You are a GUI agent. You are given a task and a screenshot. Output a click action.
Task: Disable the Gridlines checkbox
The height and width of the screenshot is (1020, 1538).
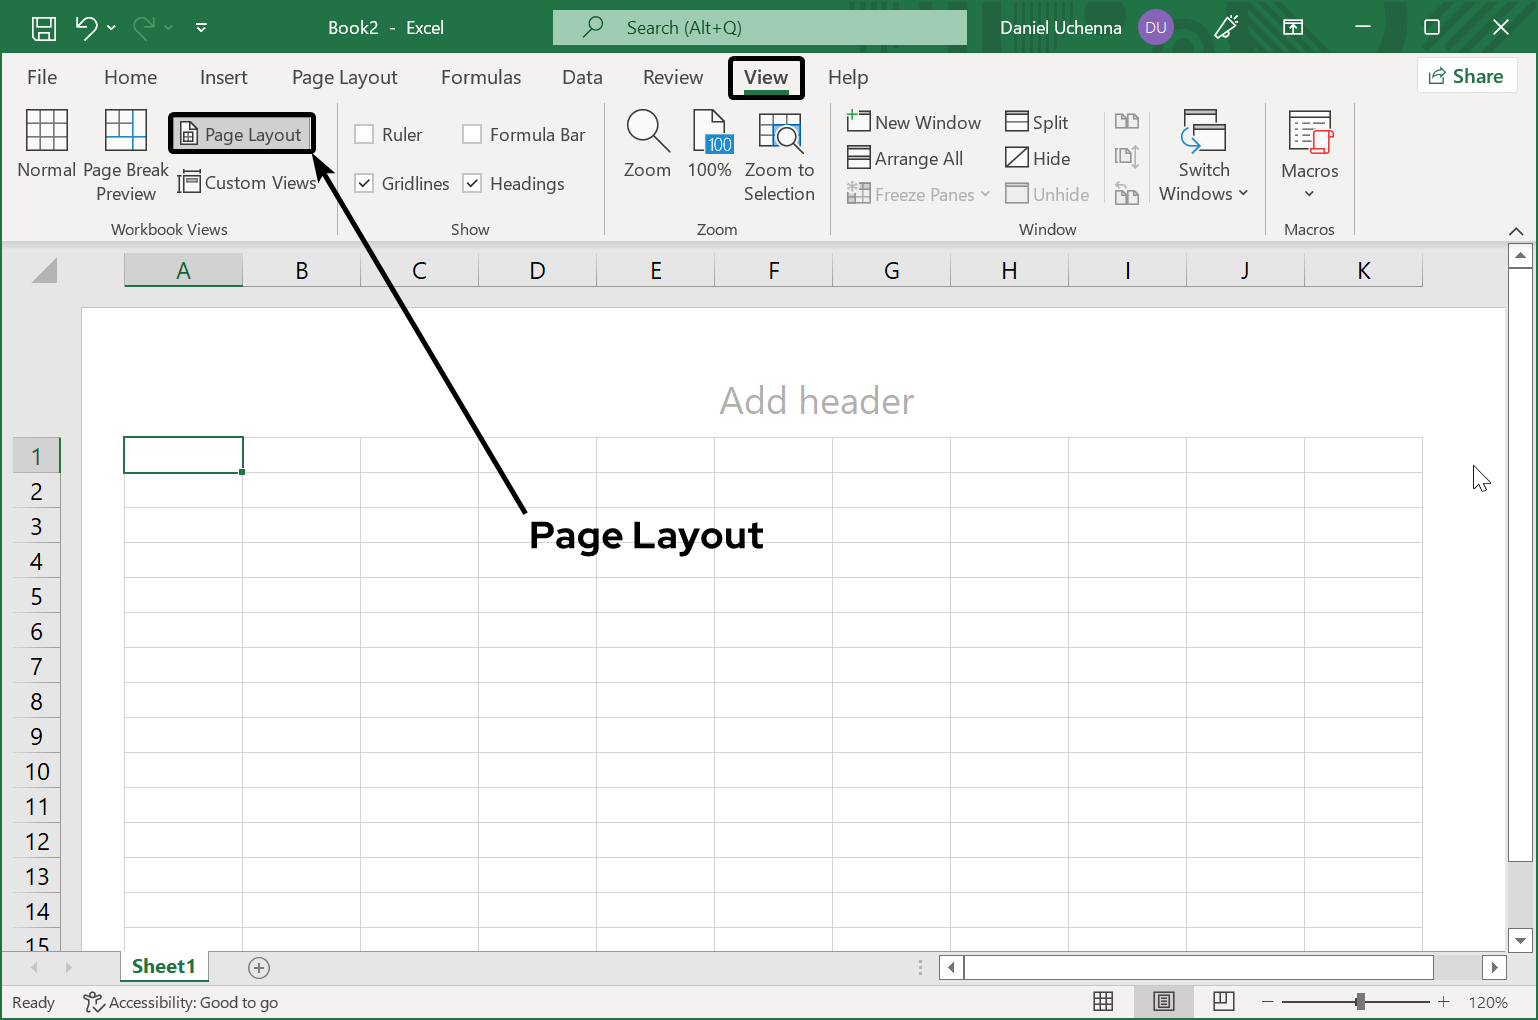(x=364, y=183)
